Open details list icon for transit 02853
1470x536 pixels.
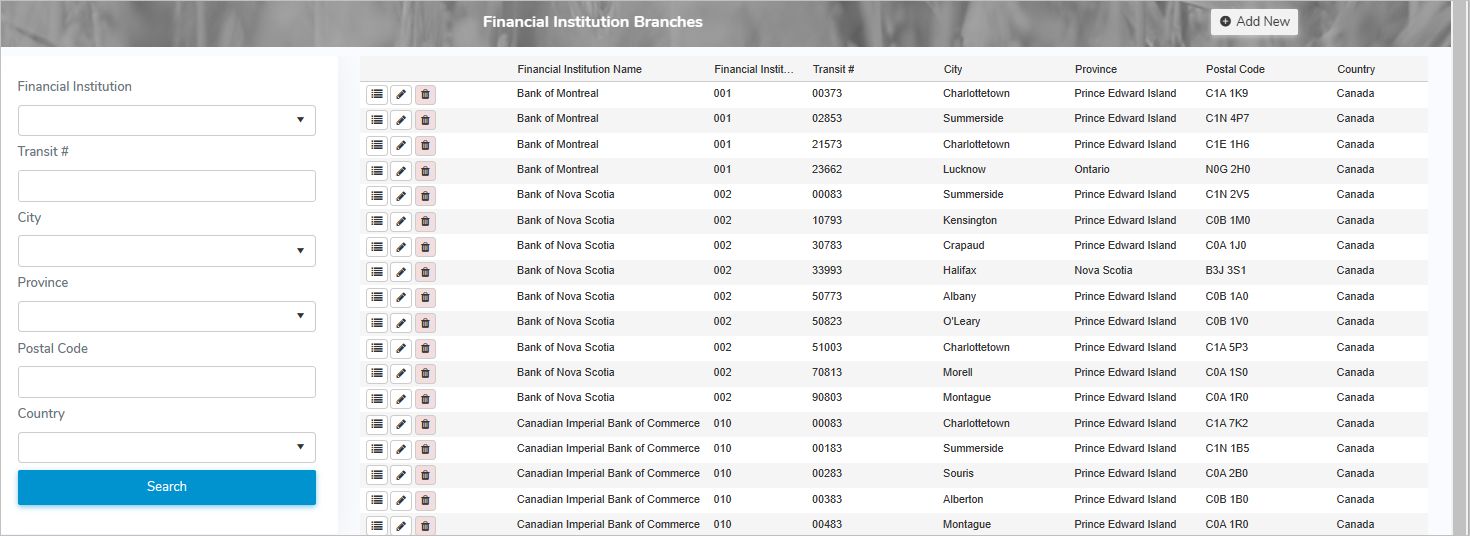[377, 120]
